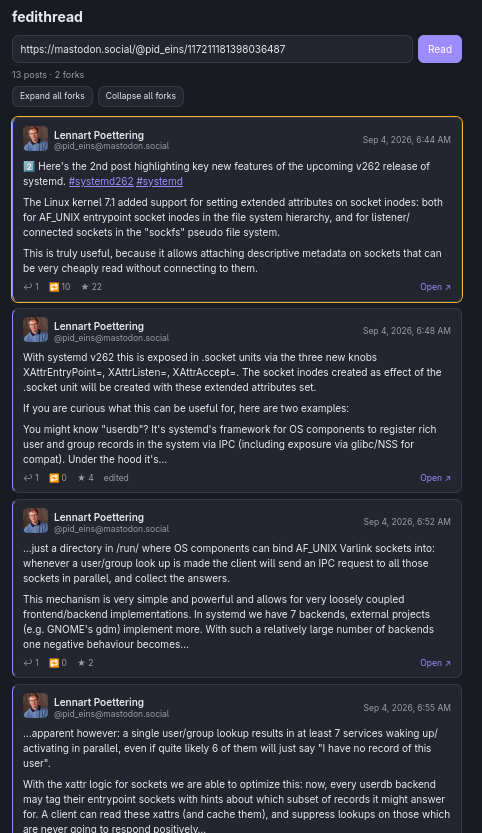Click Lennart's avatar in the first post

click(36, 139)
